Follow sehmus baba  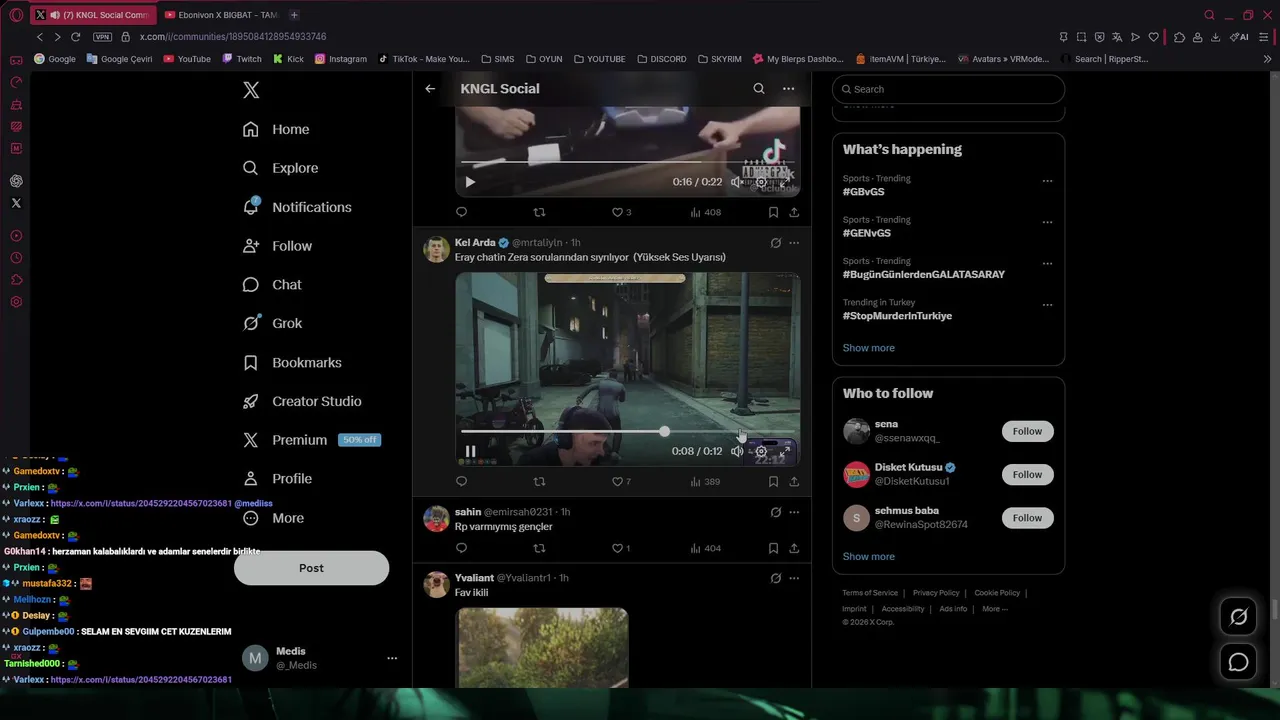click(1027, 518)
